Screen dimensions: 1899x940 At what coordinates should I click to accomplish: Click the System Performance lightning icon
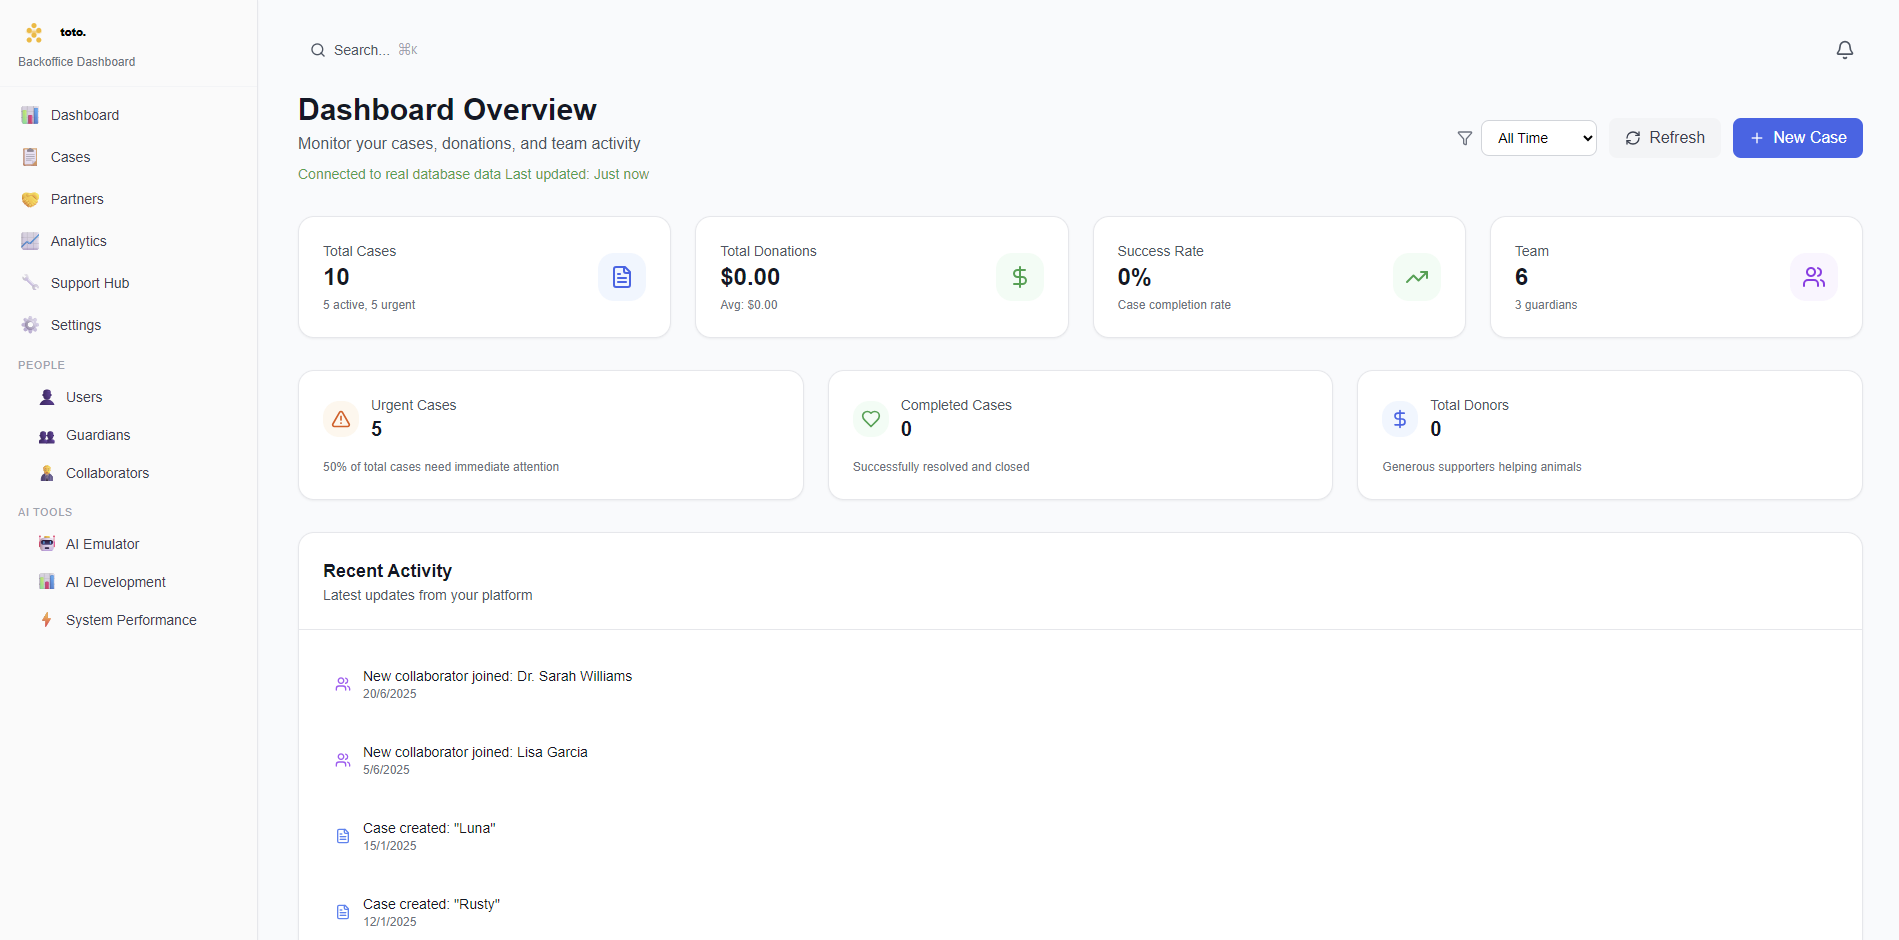click(x=47, y=620)
